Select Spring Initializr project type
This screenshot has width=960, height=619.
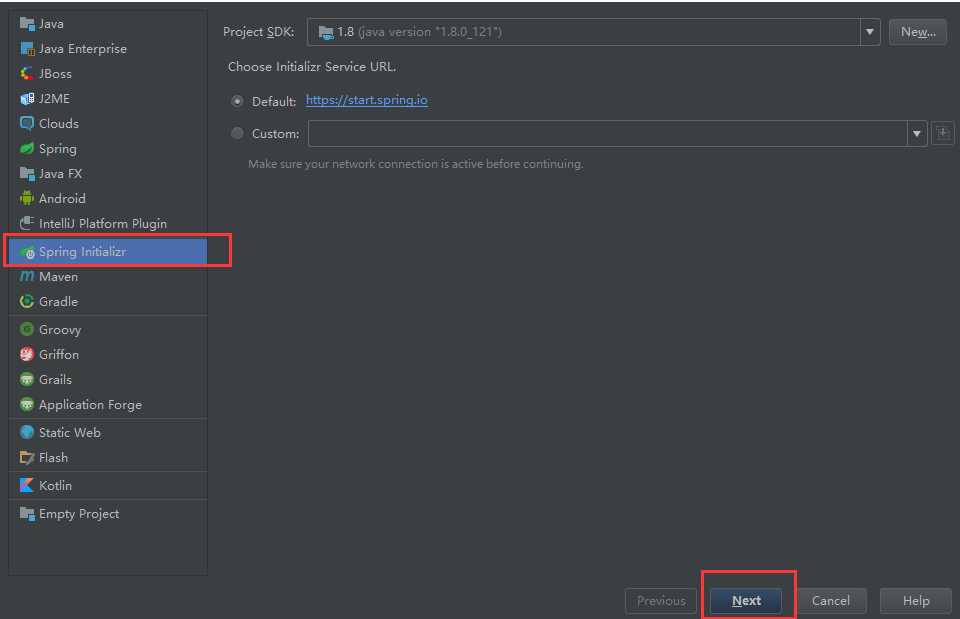(x=108, y=252)
